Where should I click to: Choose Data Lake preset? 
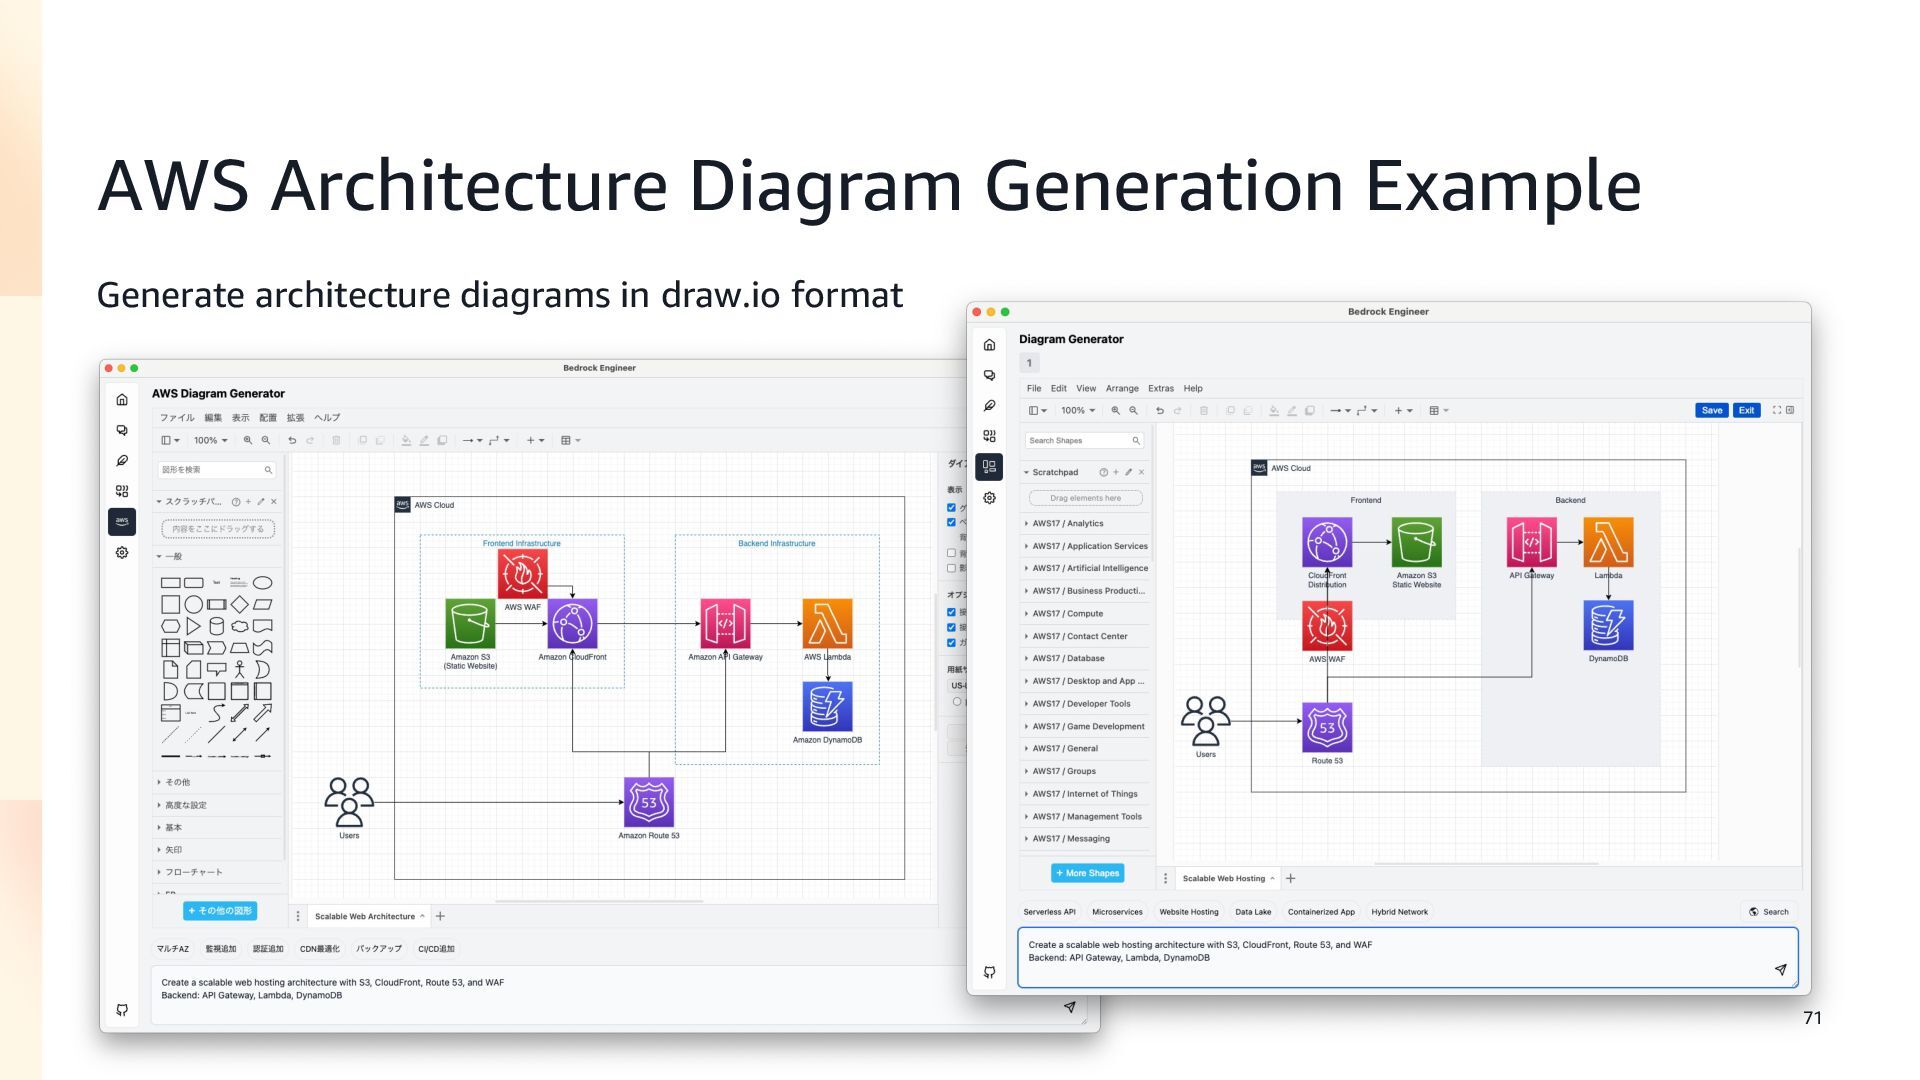[1253, 912]
